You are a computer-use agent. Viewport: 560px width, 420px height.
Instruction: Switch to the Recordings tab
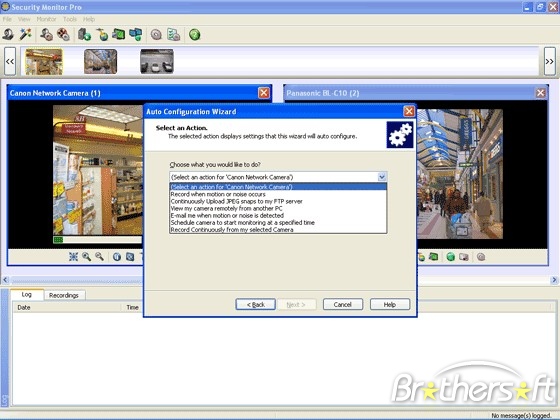[x=64, y=295]
